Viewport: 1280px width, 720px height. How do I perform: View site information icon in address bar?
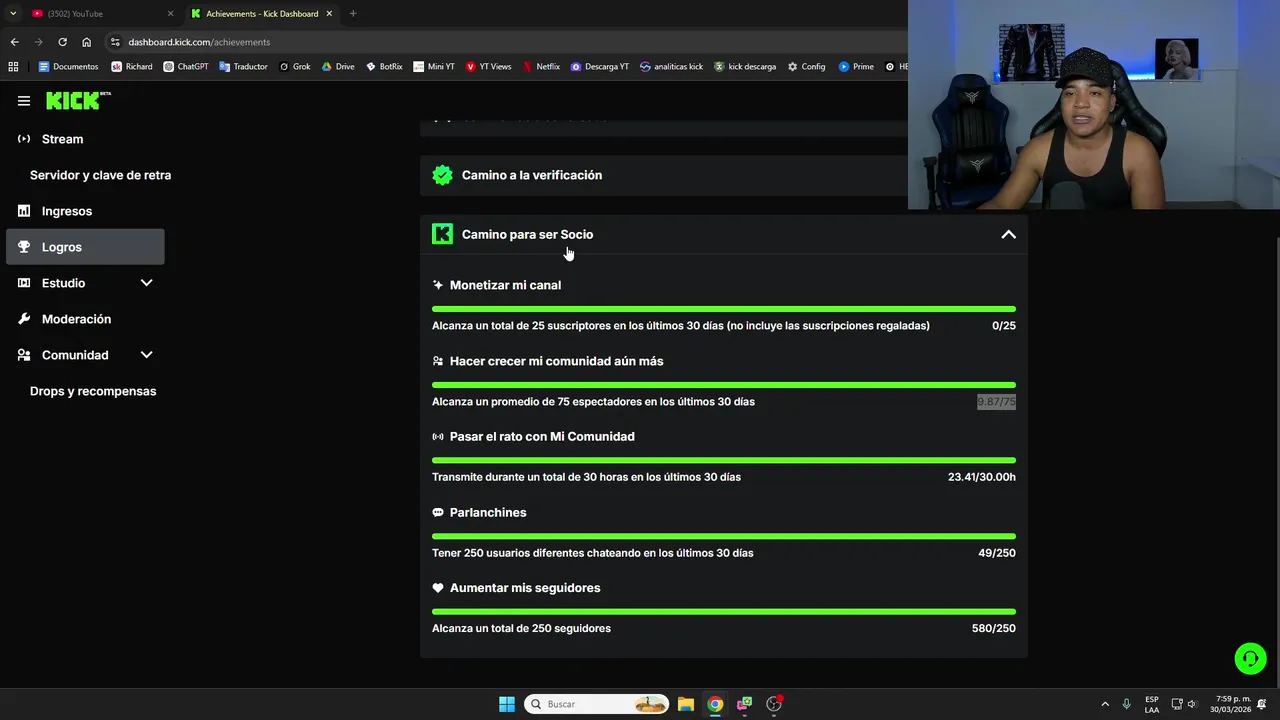pyautogui.click(x=115, y=42)
